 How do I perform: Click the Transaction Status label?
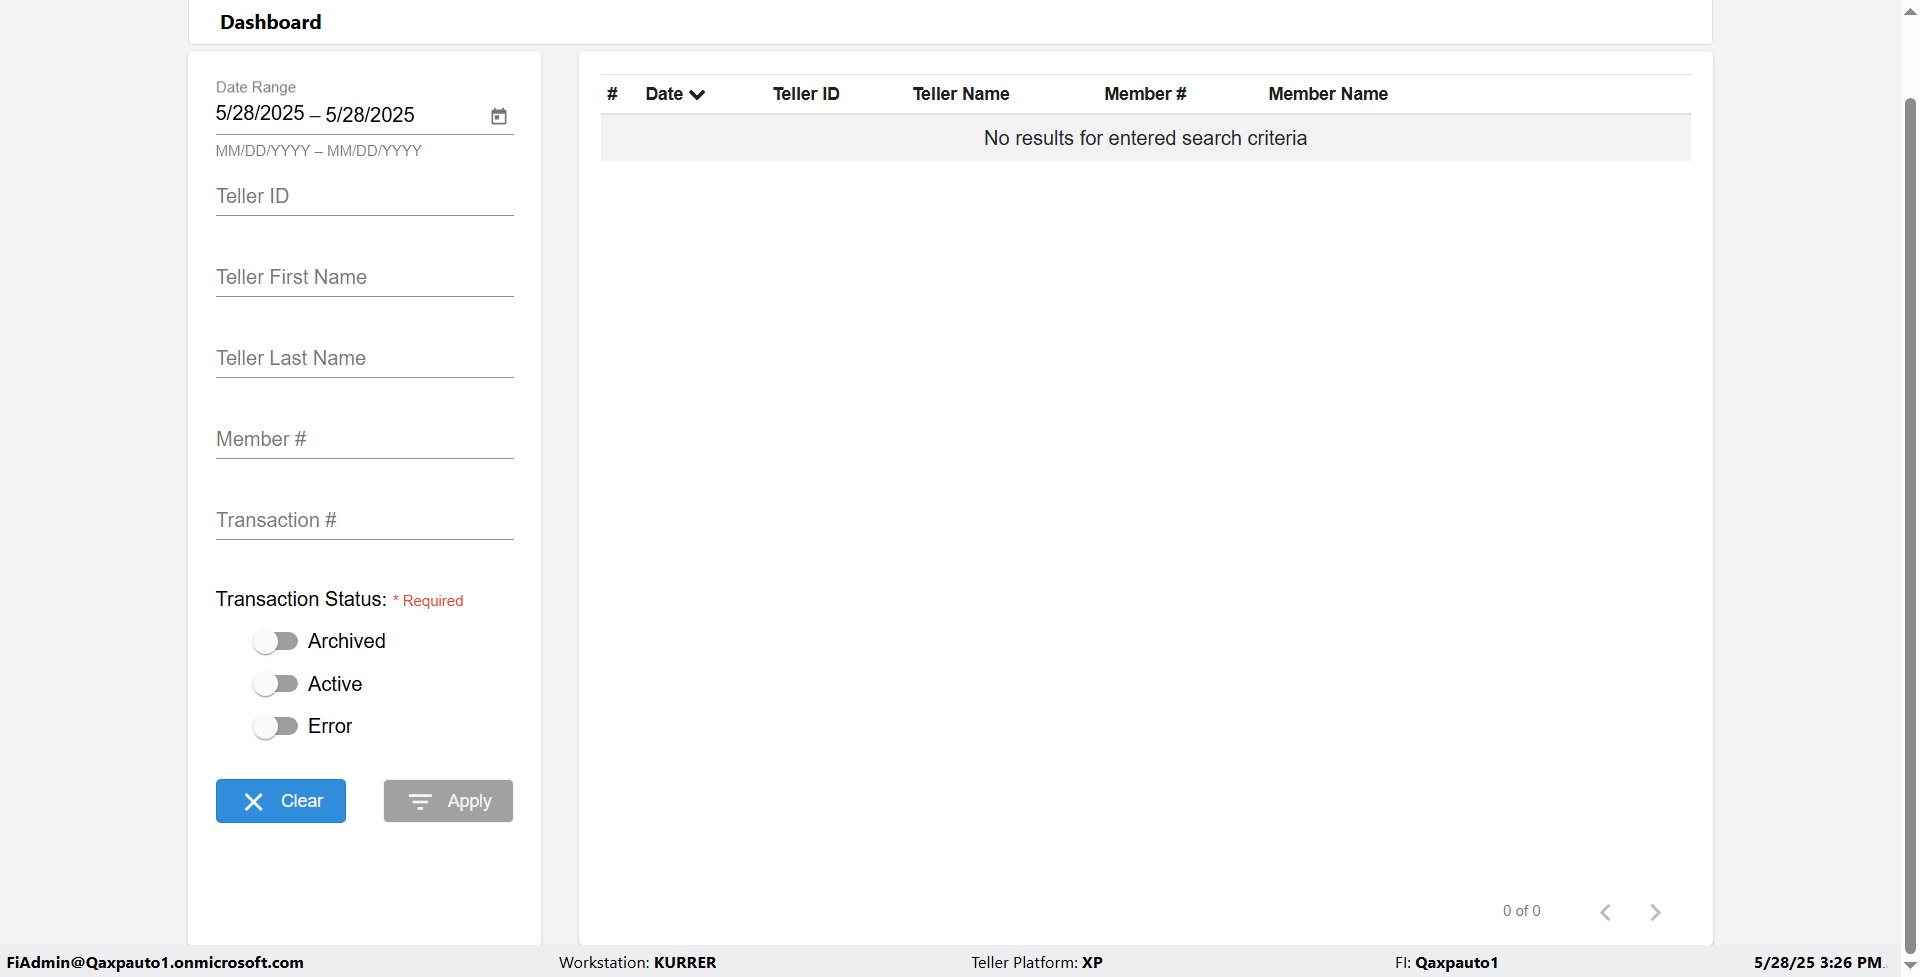pos(301,599)
